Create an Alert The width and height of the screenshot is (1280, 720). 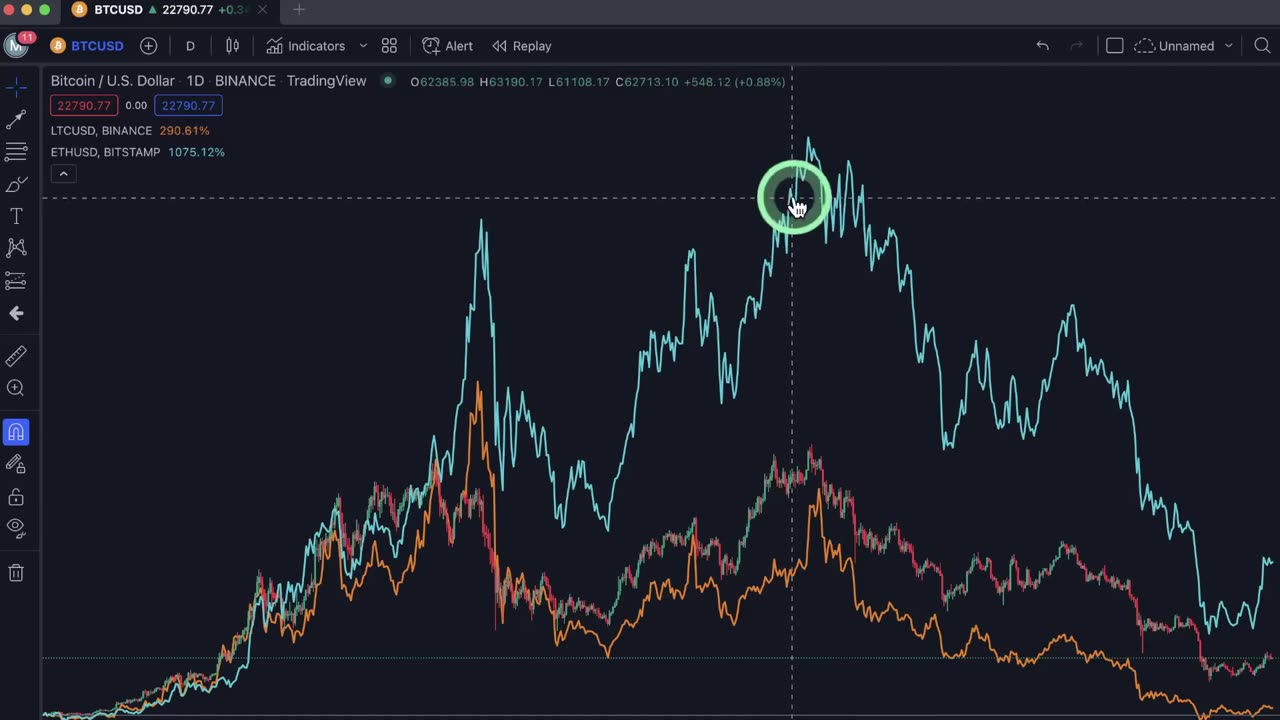click(x=448, y=46)
